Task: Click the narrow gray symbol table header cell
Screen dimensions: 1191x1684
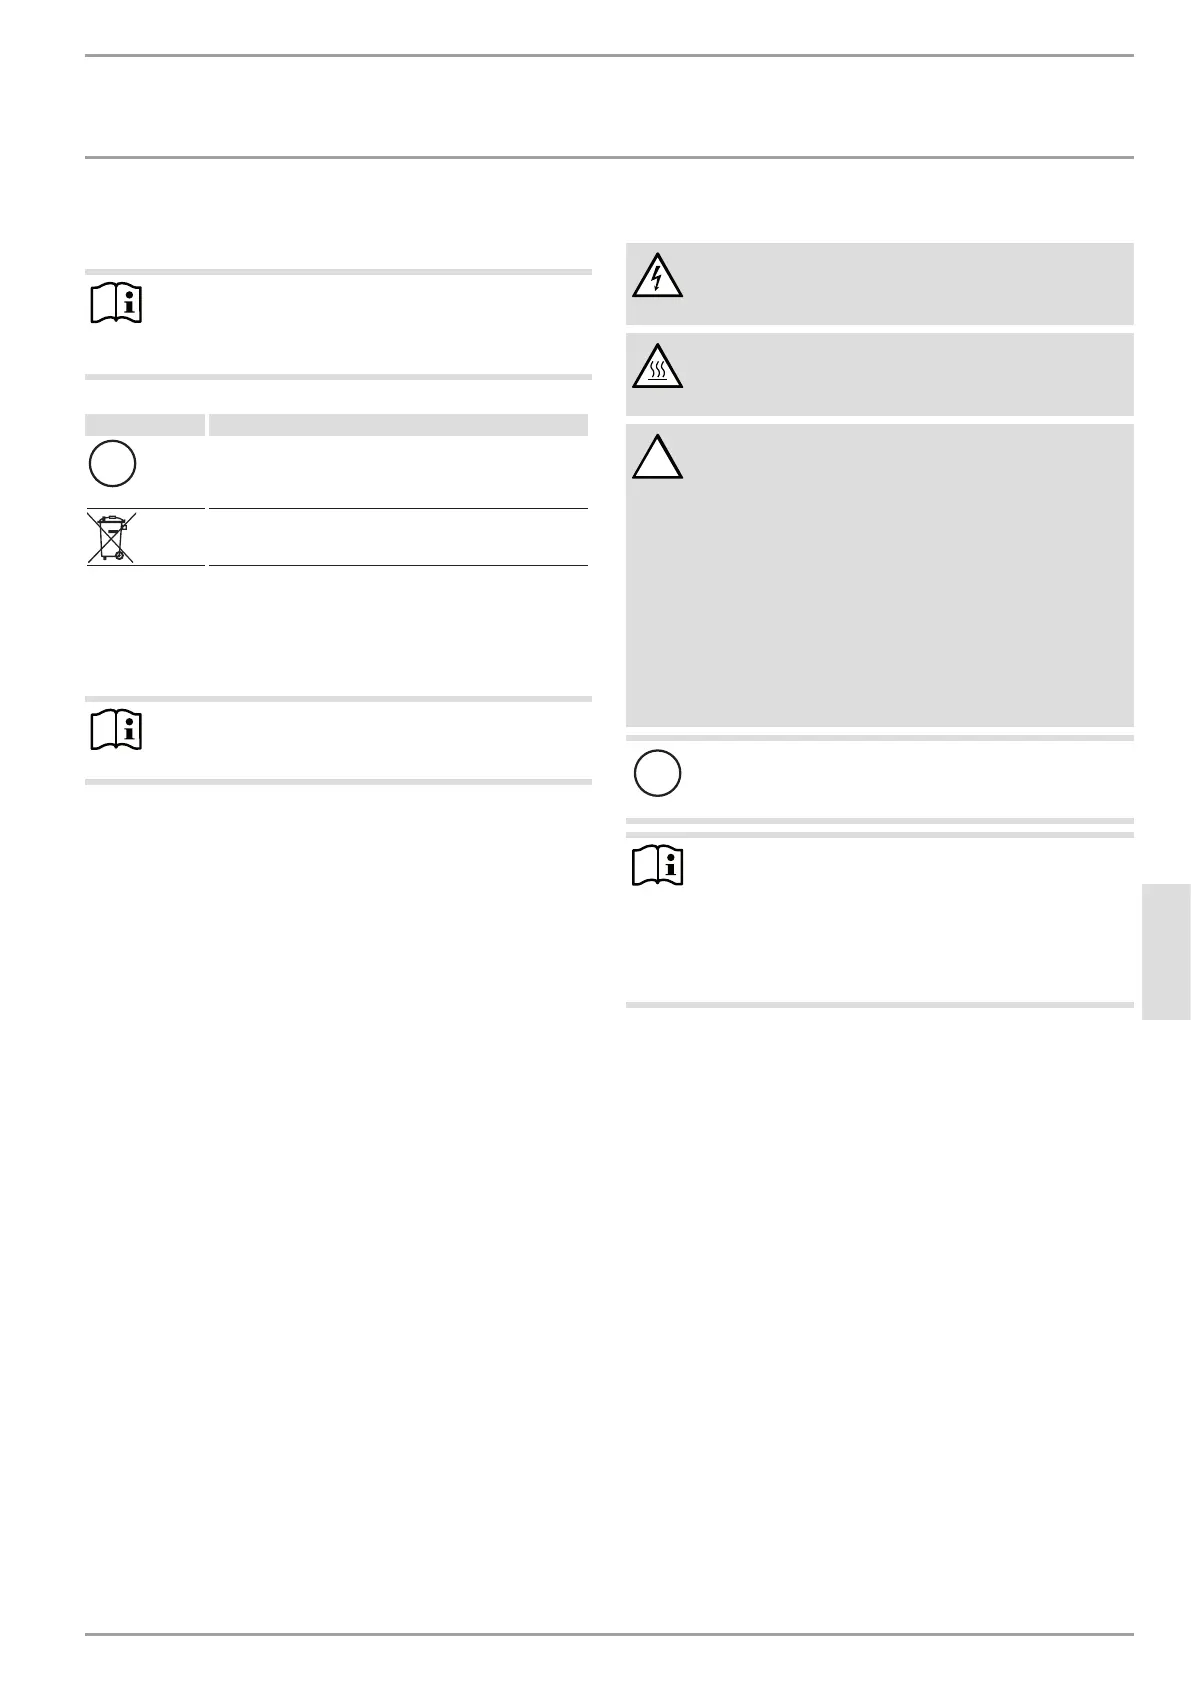Action: (145, 425)
